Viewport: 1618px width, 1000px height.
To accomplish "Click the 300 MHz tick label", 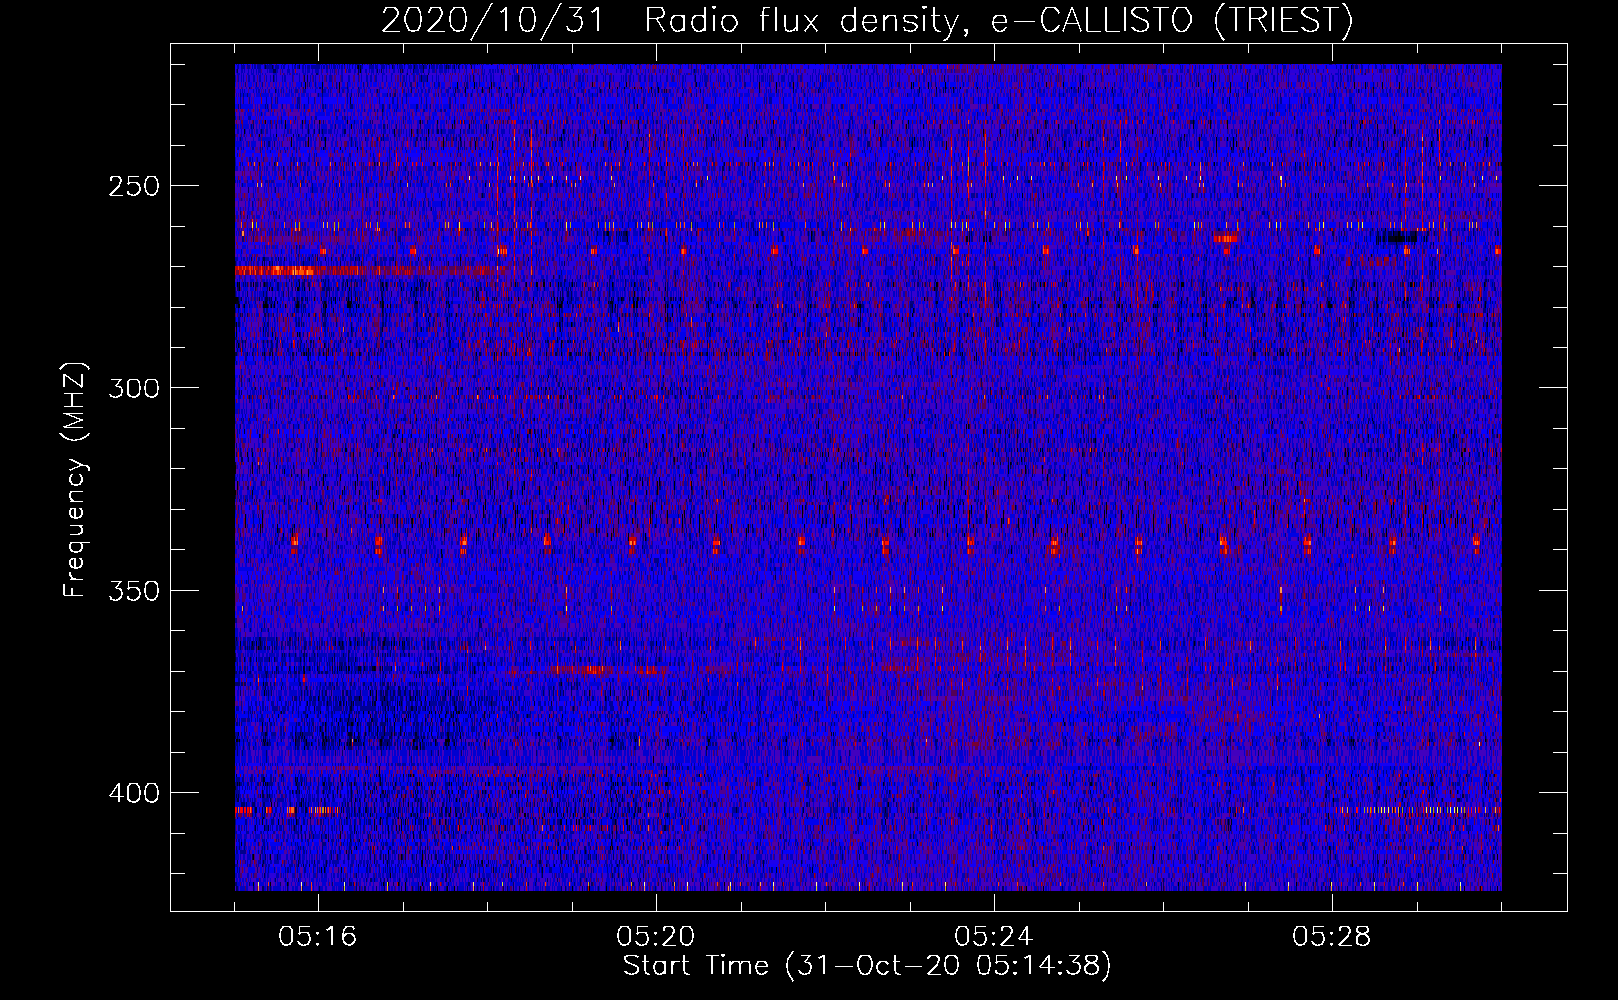I will (134, 388).
